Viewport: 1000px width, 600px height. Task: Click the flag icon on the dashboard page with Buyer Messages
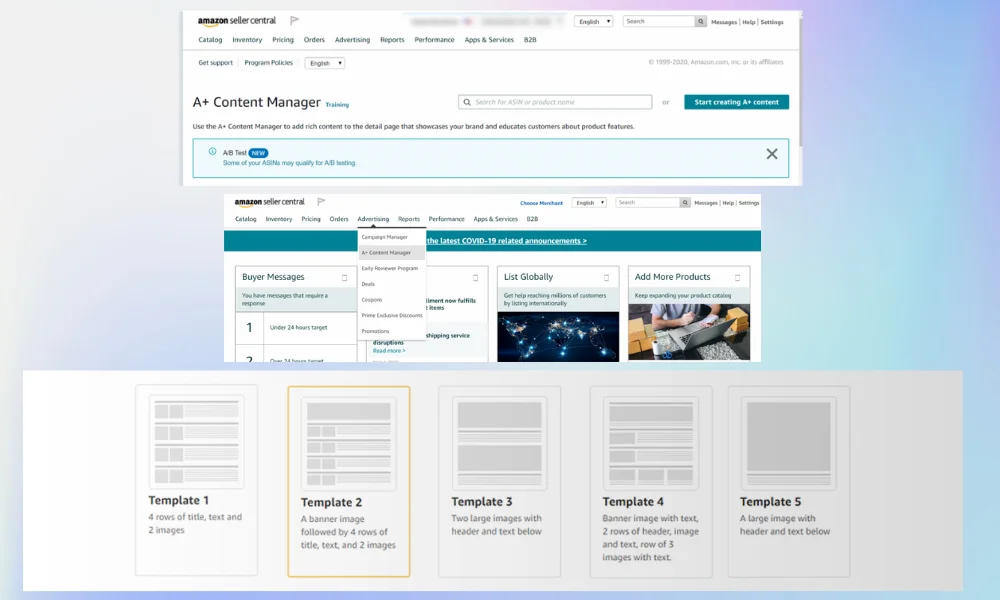tap(321, 201)
